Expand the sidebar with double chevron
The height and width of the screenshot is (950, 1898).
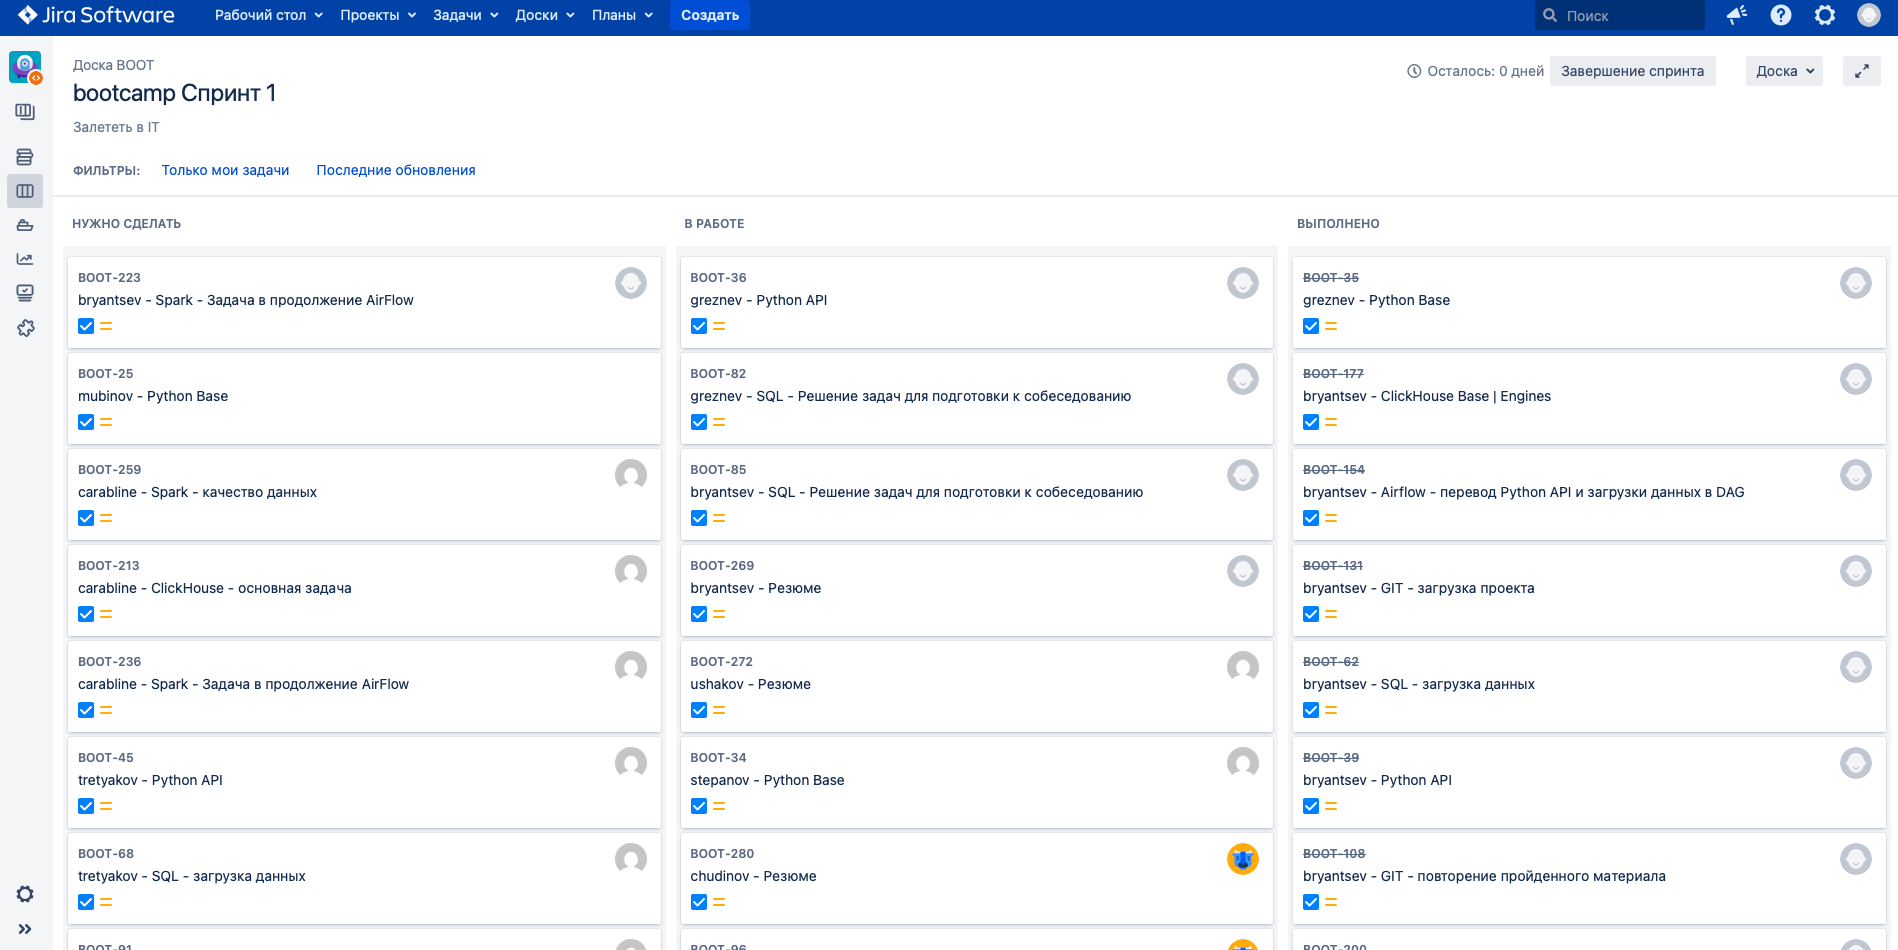pos(25,929)
